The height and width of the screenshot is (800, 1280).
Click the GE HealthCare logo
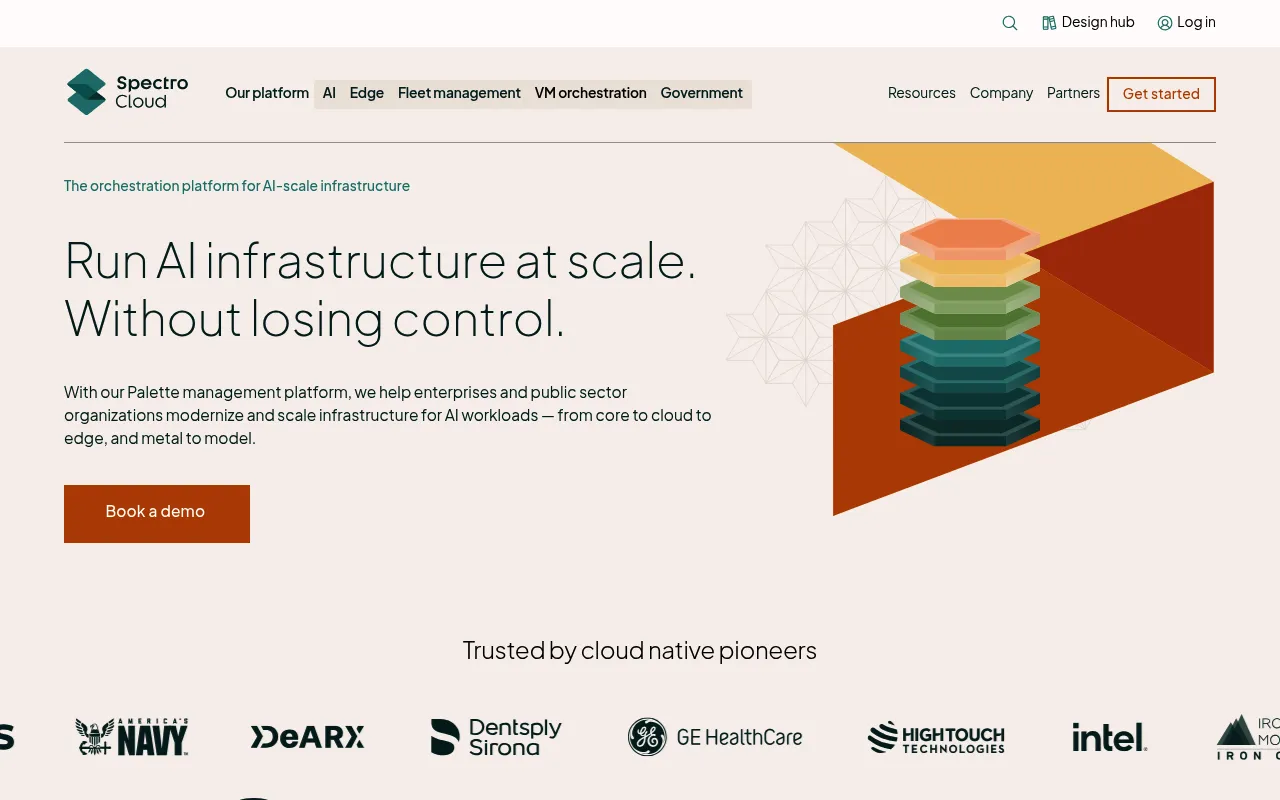tap(715, 737)
